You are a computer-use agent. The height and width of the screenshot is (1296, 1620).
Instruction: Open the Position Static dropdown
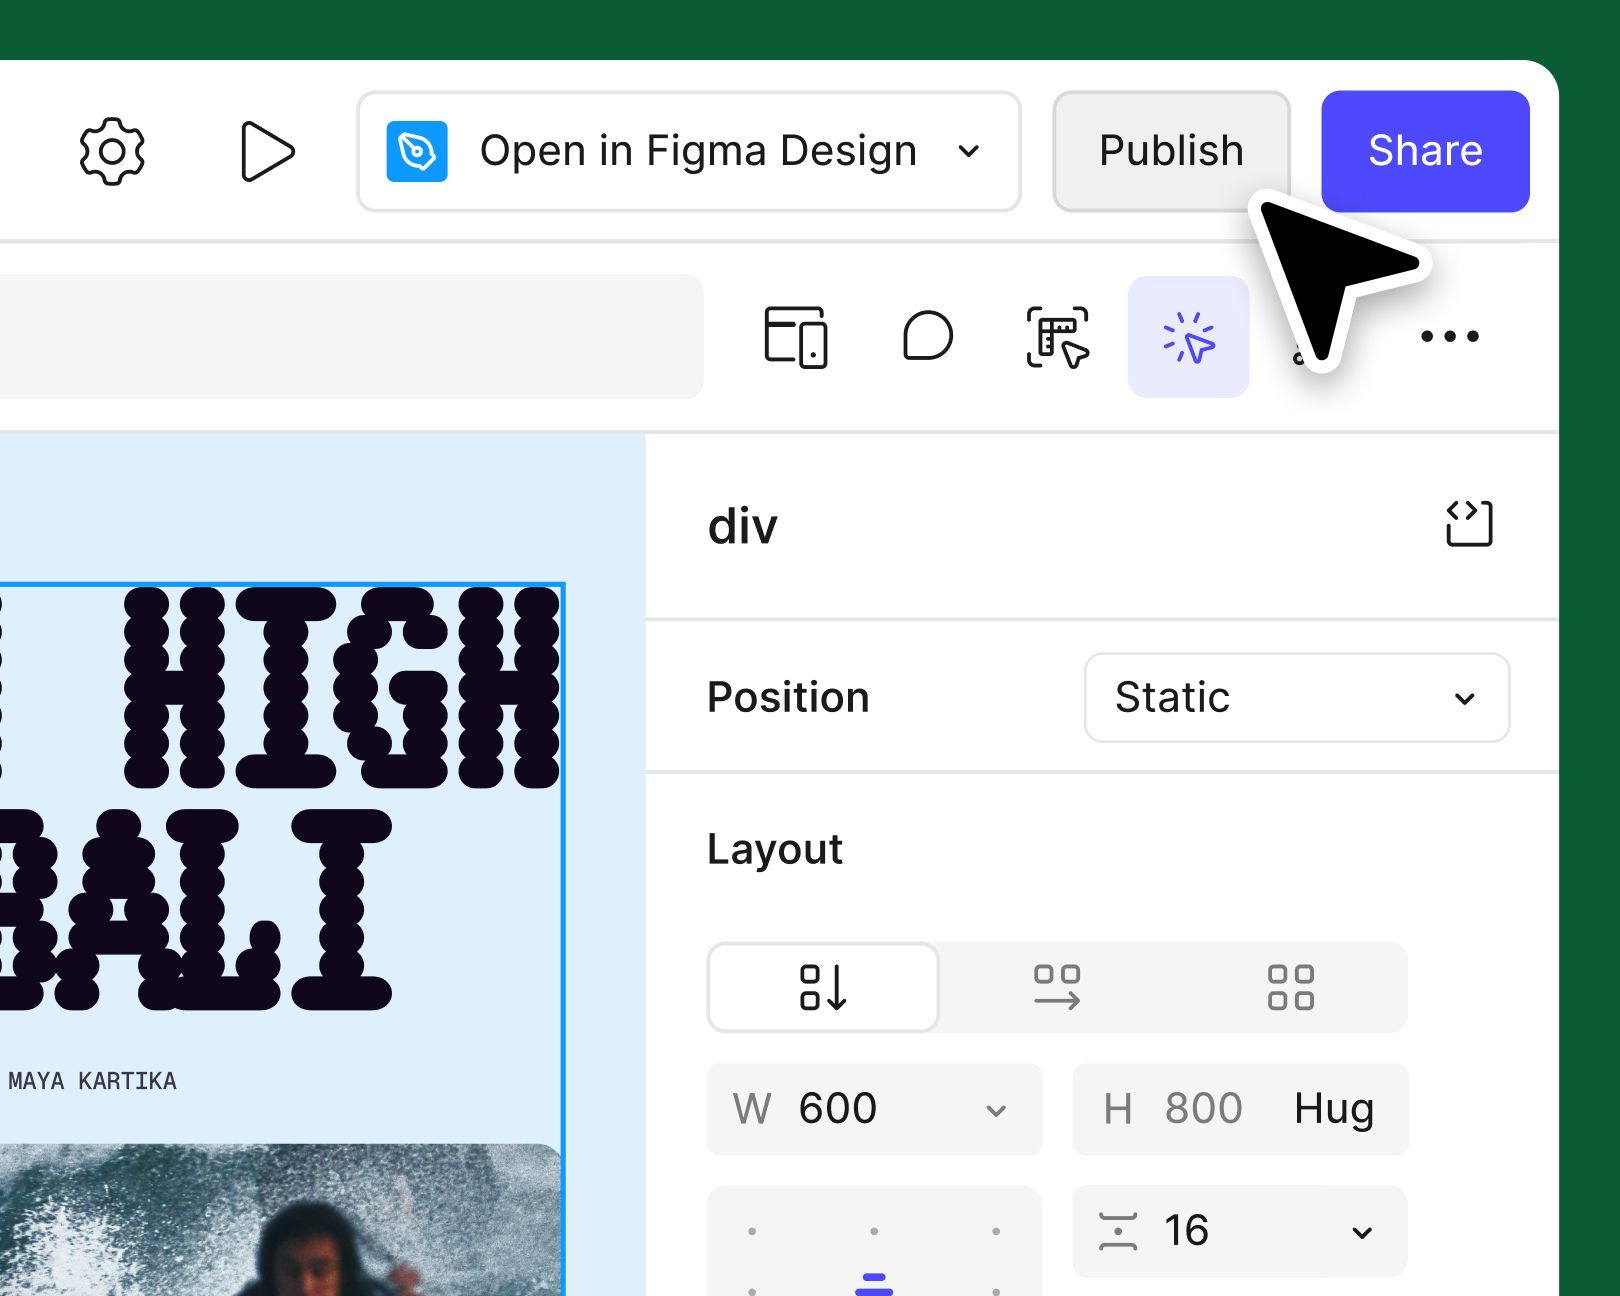(x=1297, y=698)
